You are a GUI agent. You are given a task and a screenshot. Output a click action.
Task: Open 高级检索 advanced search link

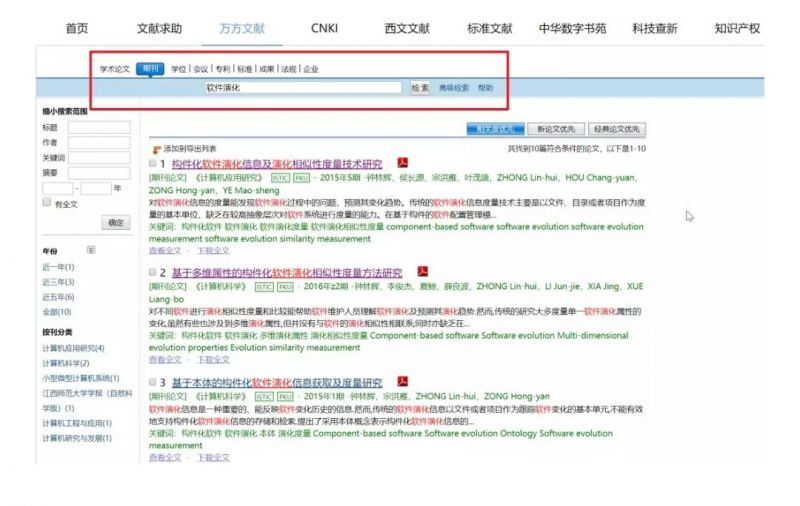click(453, 88)
